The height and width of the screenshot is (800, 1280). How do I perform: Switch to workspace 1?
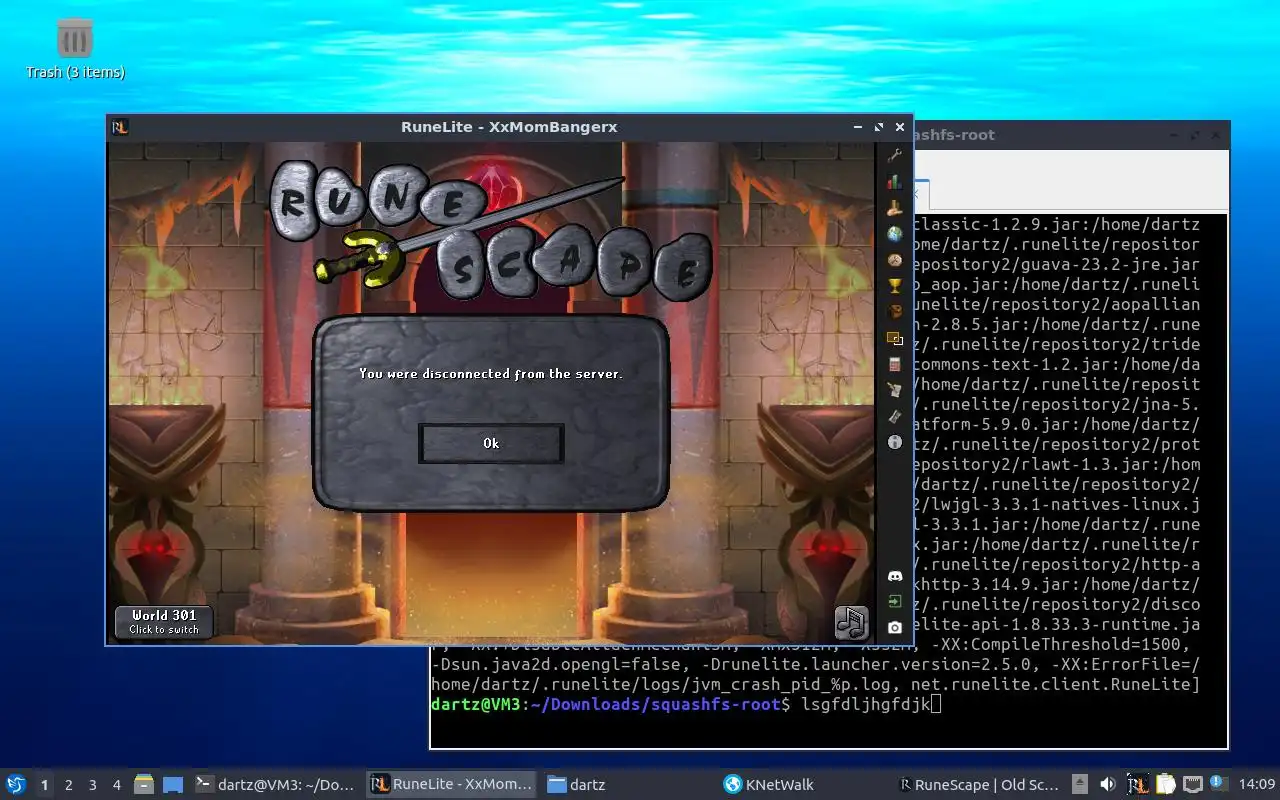44,785
